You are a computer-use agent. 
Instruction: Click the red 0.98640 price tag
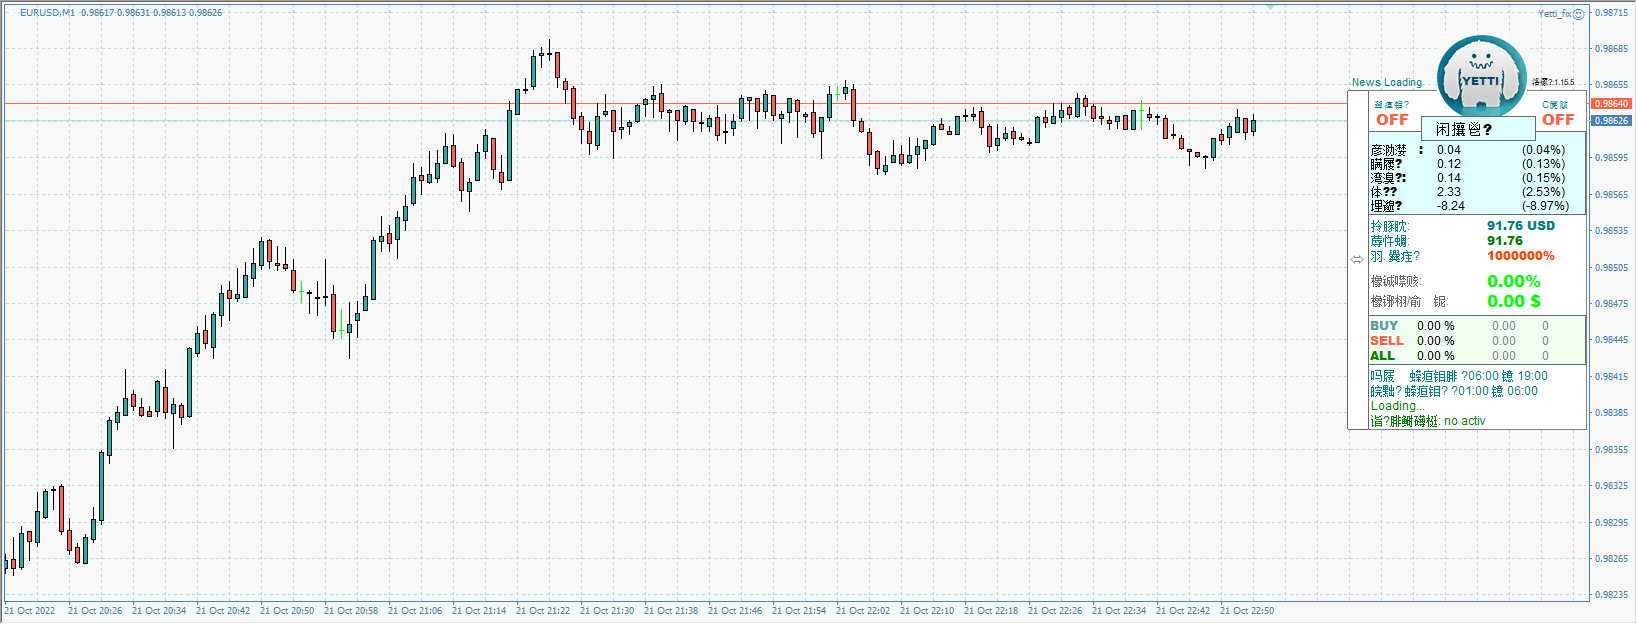pyautogui.click(x=1611, y=104)
